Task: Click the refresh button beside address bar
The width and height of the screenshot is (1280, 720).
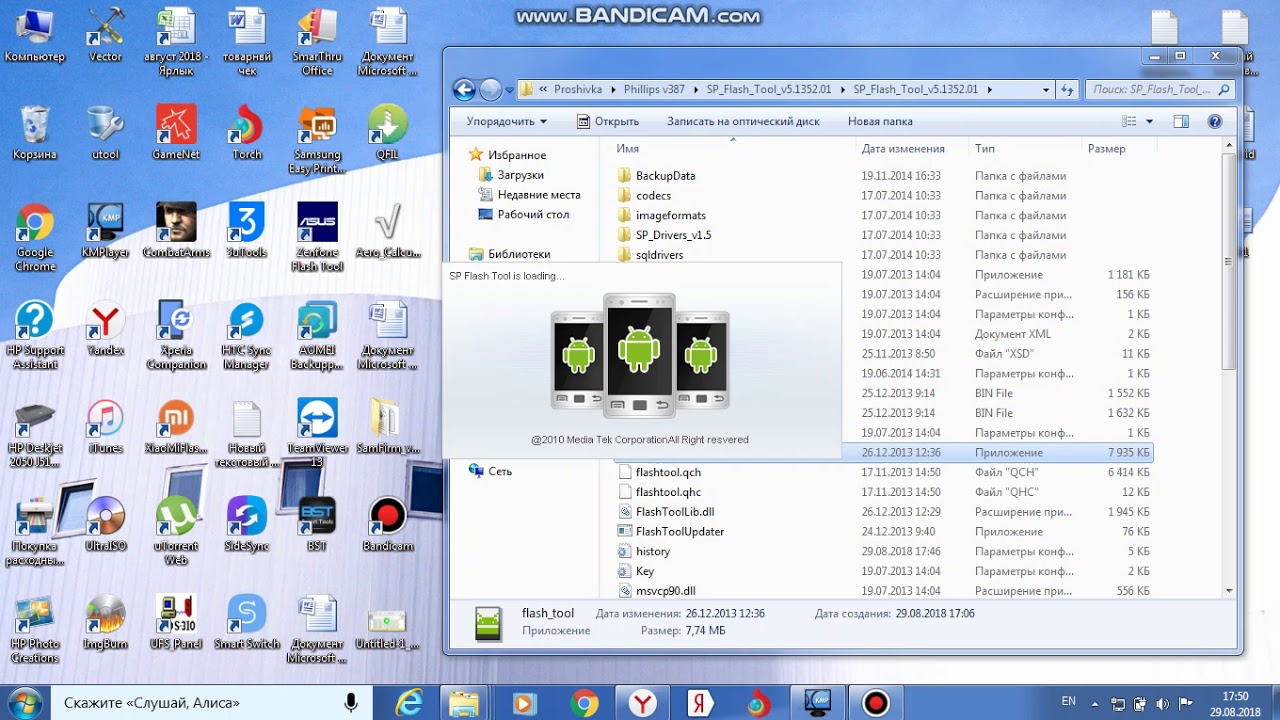Action: point(1067,89)
